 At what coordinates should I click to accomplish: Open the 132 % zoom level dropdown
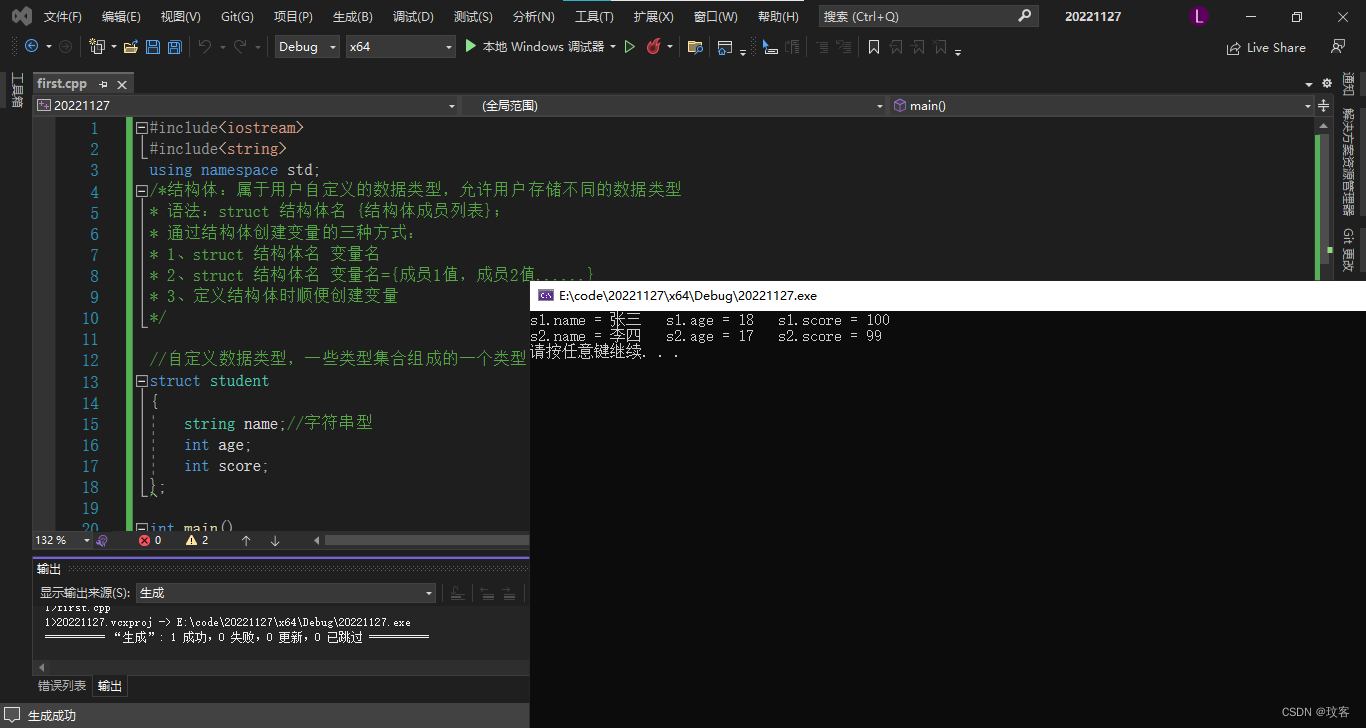(x=62, y=540)
